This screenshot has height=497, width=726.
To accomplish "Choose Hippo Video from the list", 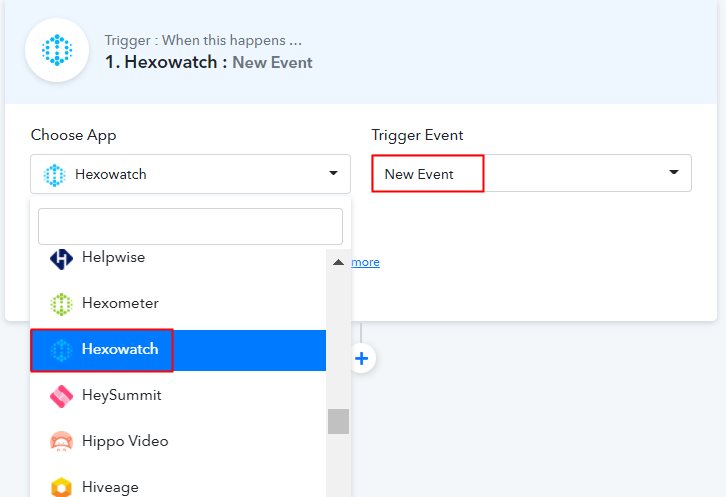I will pyautogui.click(x=178, y=441).
